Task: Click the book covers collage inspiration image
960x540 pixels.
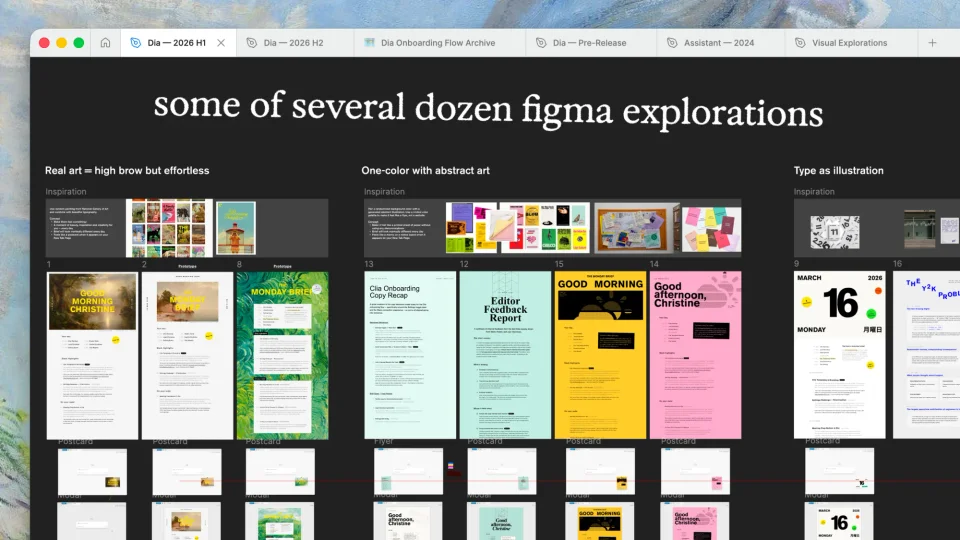Action: 170,228
